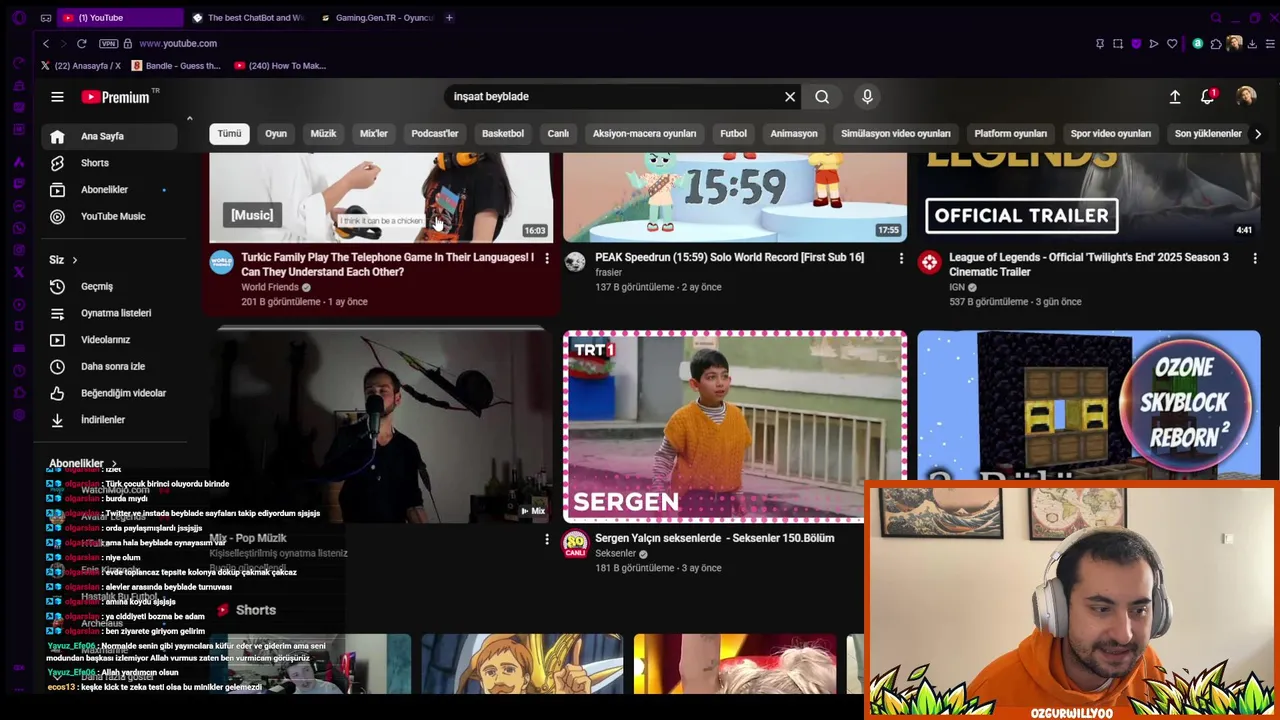Clear the search box with the X icon
This screenshot has width=1280, height=720.
(x=790, y=97)
